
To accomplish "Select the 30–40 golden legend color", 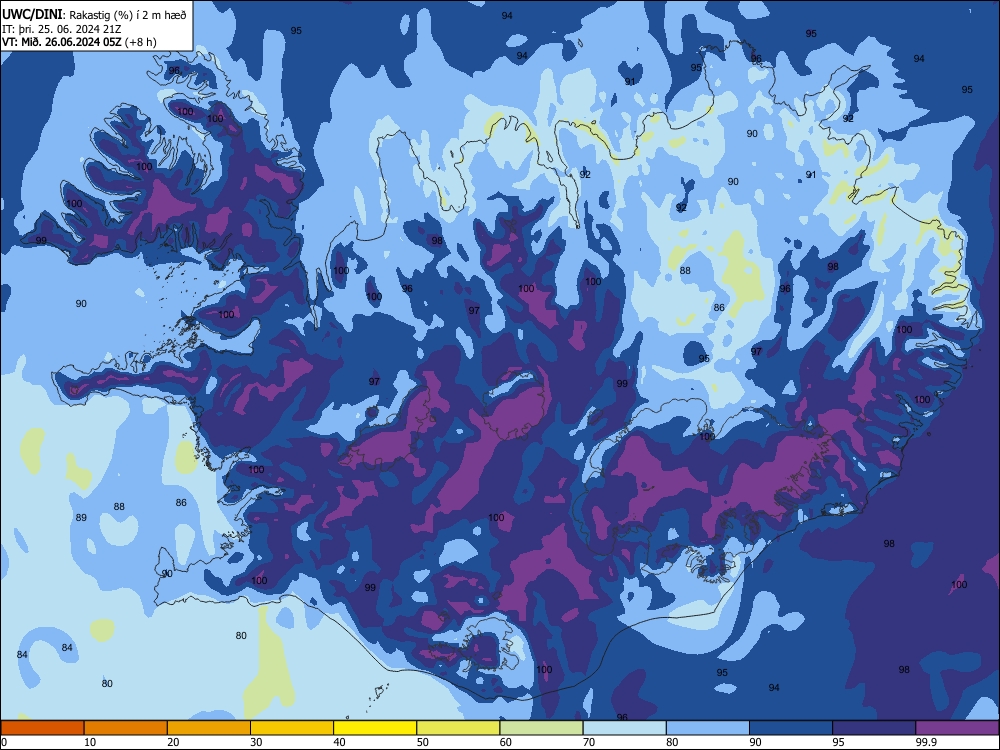I will pos(292,728).
